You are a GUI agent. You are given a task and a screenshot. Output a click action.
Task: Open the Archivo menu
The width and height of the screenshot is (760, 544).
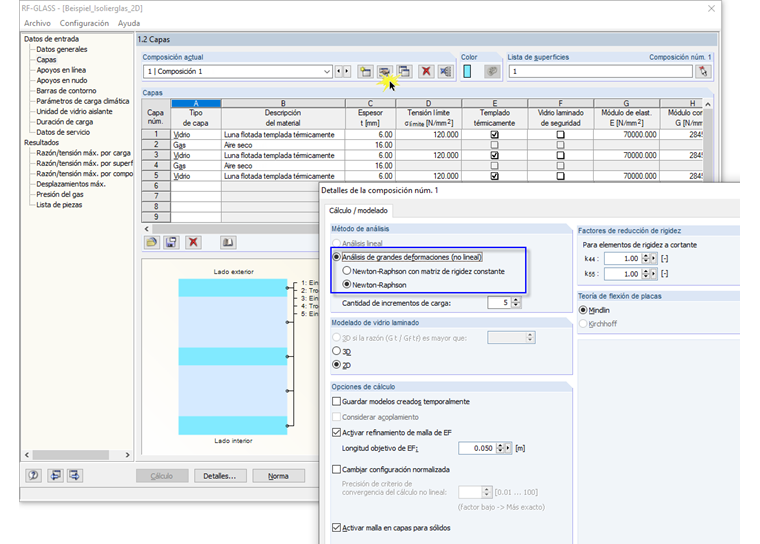tap(37, 23)
